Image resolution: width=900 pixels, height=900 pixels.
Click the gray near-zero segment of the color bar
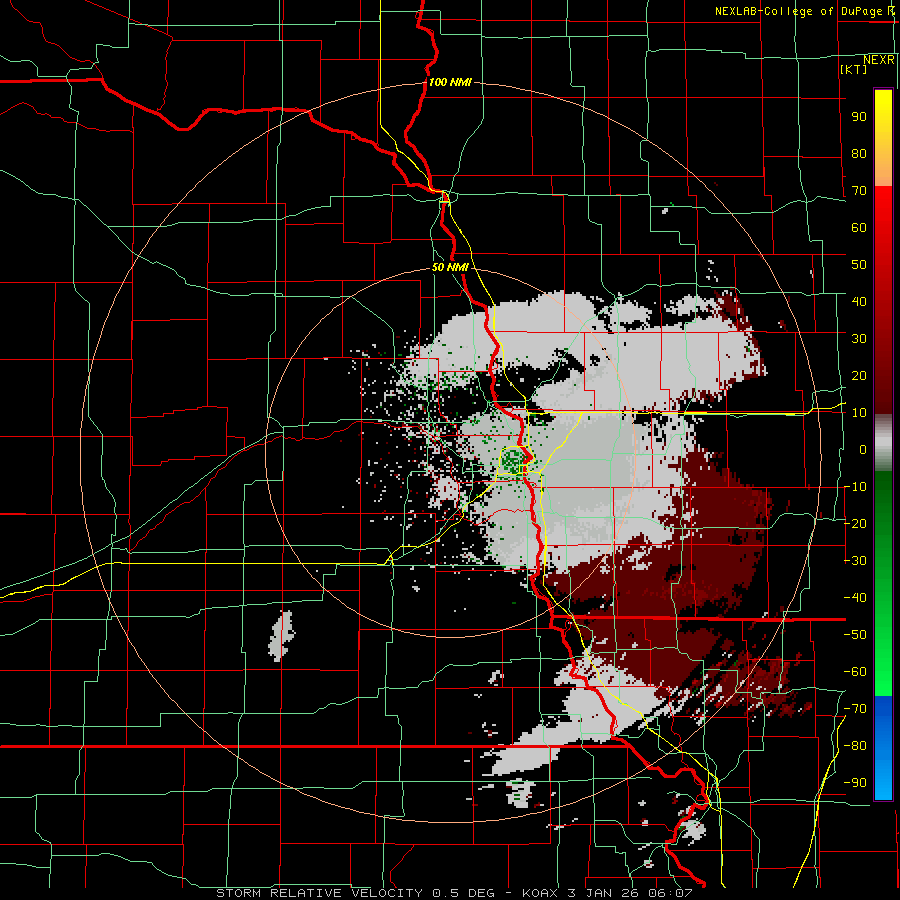883,443
